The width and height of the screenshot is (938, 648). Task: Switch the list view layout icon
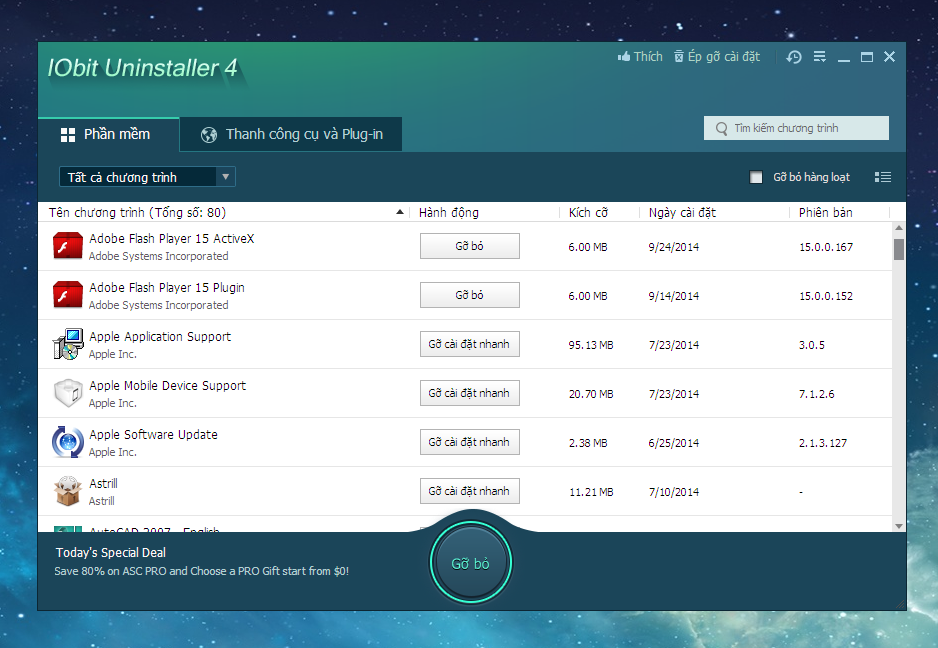[882, 177]
